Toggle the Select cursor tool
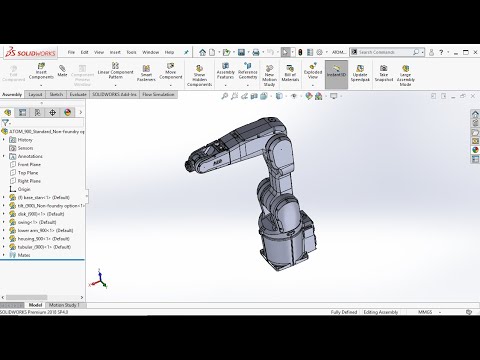Image resolution: width=480 pixels, height=360 pixels. coord(285,52)
